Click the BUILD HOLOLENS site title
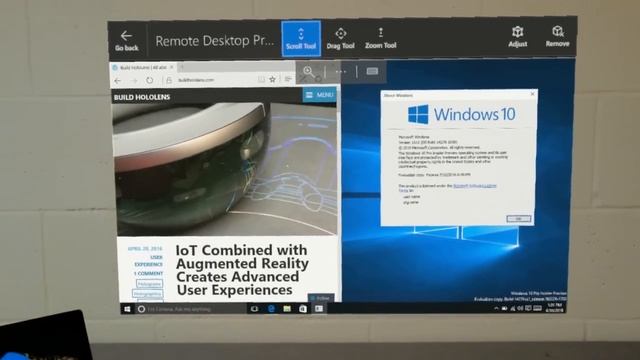The image size is (640, 360). point(142,97)
